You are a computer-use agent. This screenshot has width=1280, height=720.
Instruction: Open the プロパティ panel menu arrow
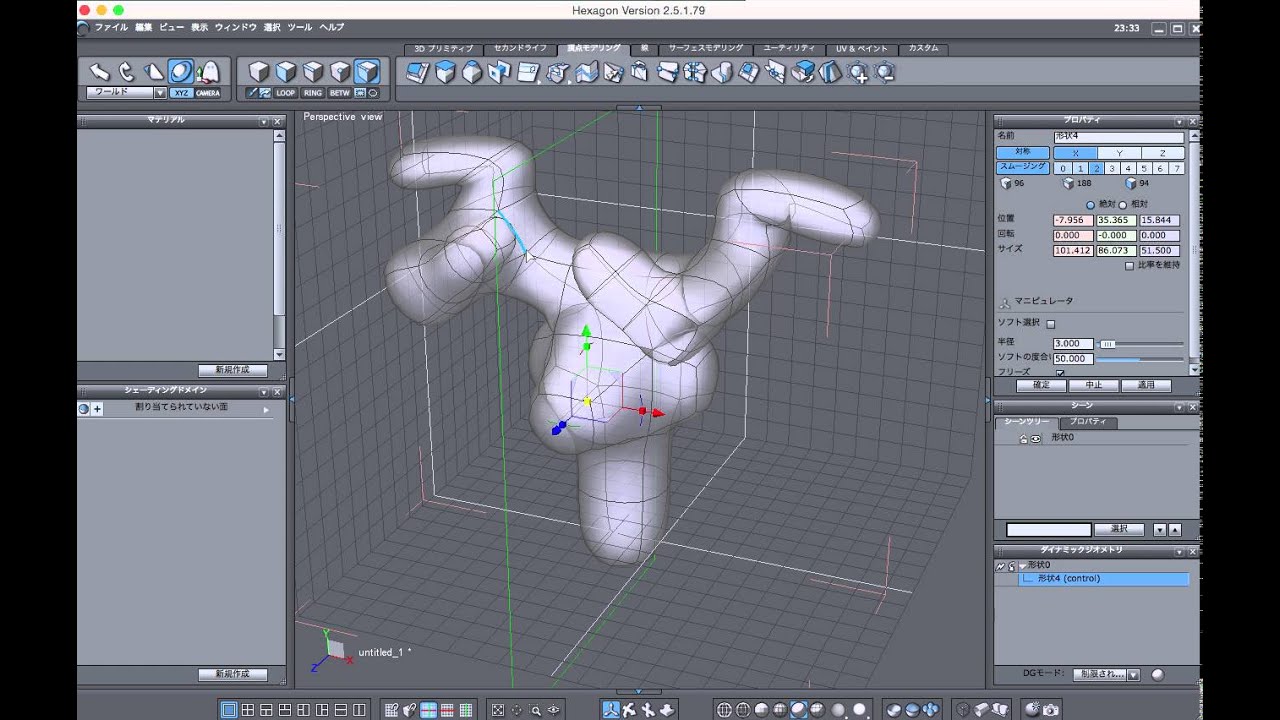1178,121
